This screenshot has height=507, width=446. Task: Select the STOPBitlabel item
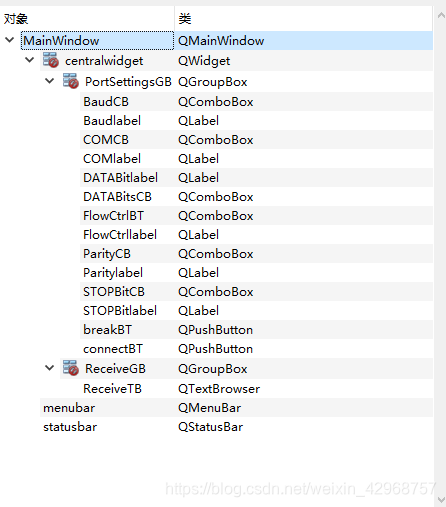coord(120,311)
